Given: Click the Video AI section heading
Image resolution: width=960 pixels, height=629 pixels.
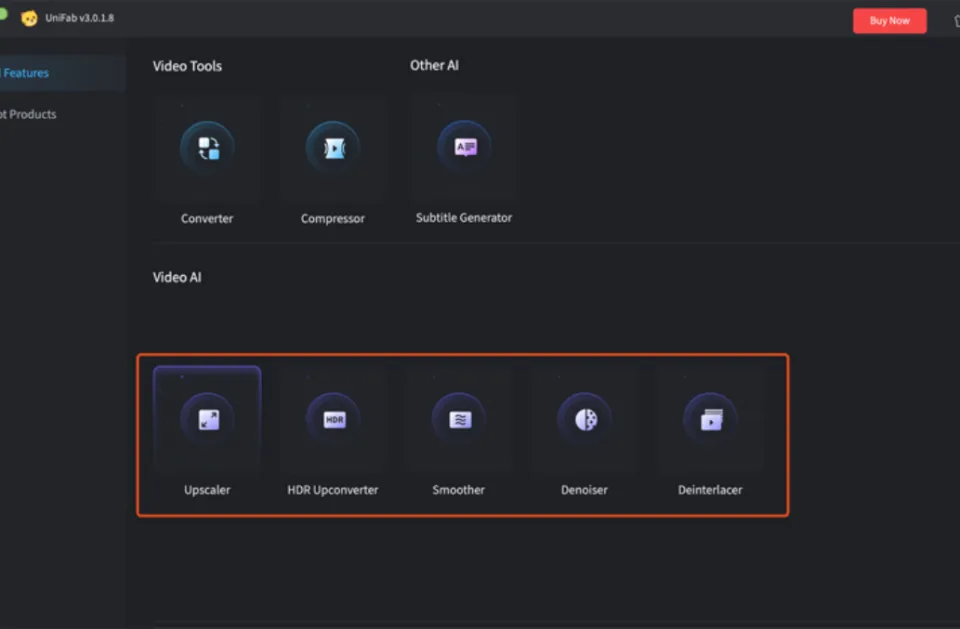Looking at the screenshot, I should [177, 277].
